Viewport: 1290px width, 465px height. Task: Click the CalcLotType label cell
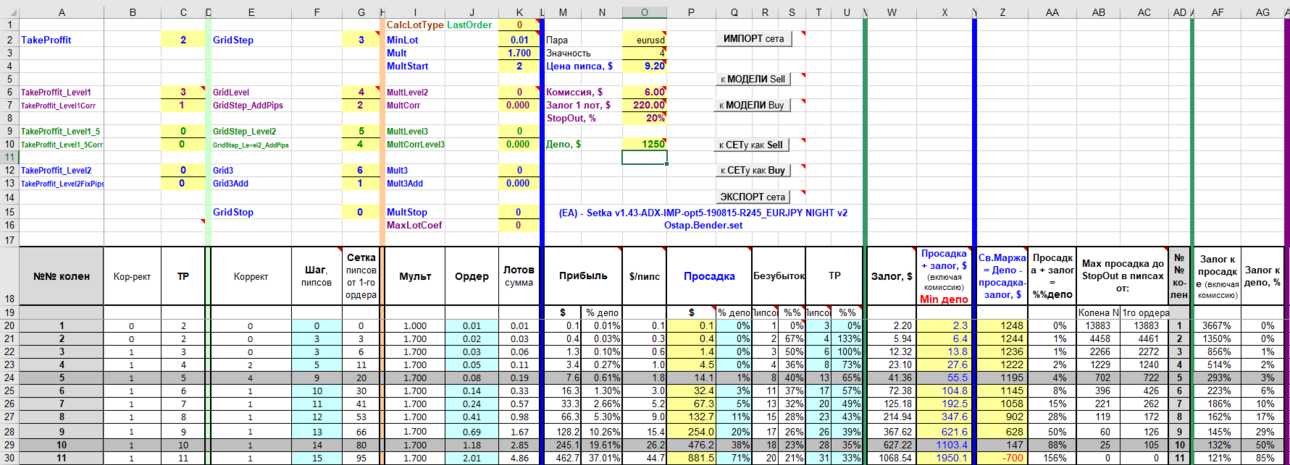tap(414, 25)
